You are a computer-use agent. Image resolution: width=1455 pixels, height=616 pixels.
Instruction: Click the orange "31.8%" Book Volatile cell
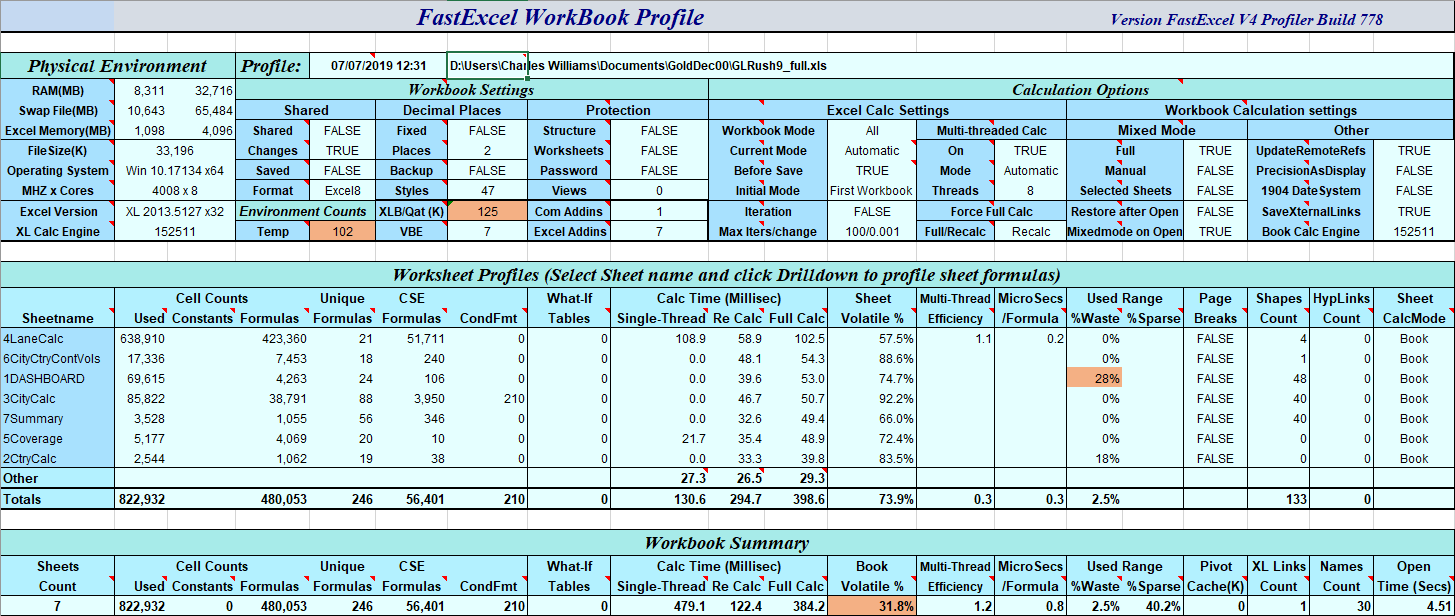click(872, 606)
